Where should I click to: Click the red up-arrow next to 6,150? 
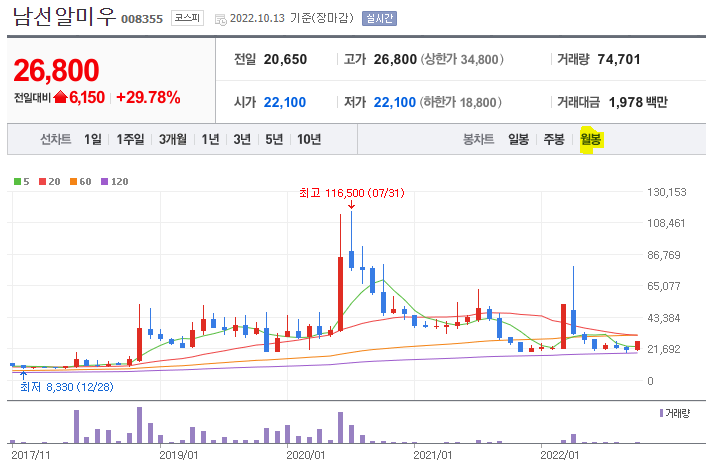point(60,97)
